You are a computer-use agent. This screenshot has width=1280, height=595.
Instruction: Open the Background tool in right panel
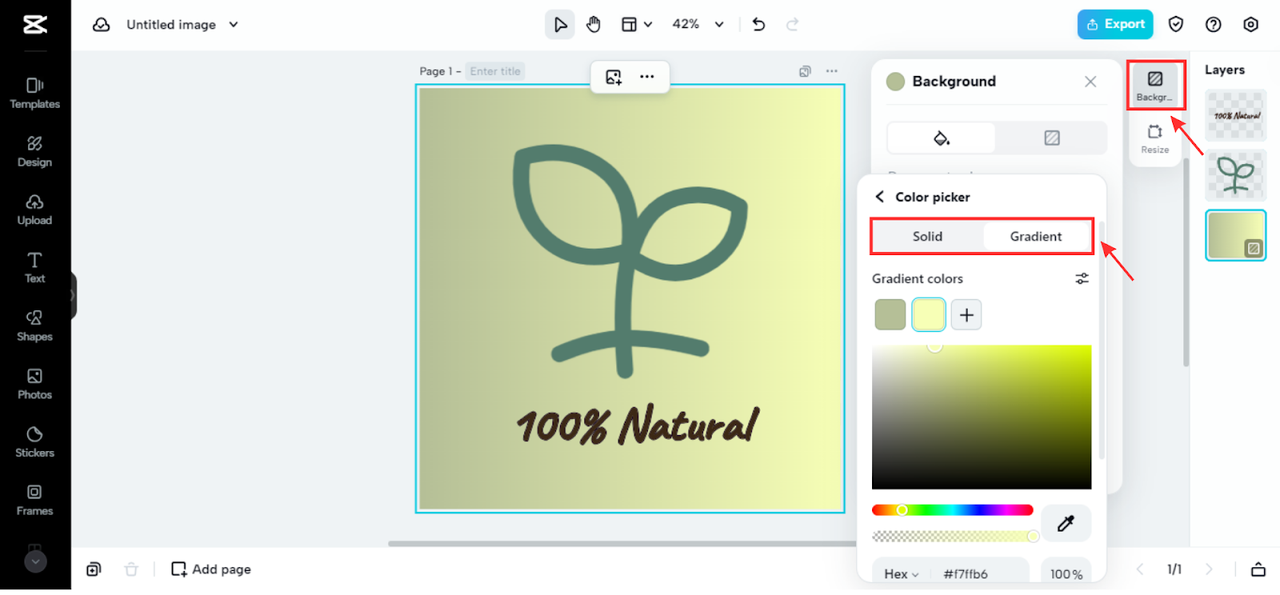click(x=1155, y=86)
